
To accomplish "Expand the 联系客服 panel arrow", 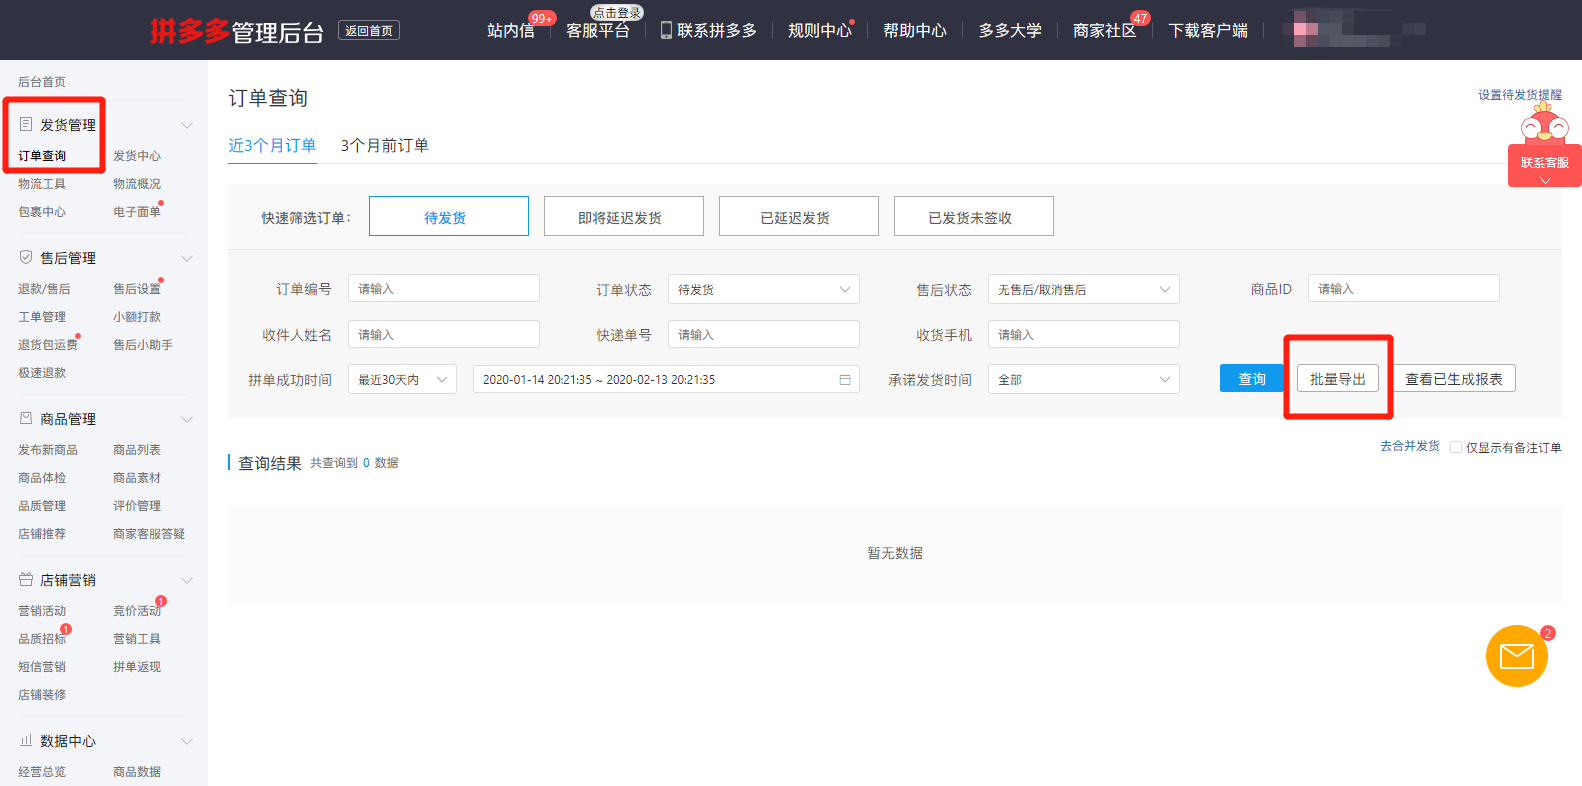I will 1545,180.
